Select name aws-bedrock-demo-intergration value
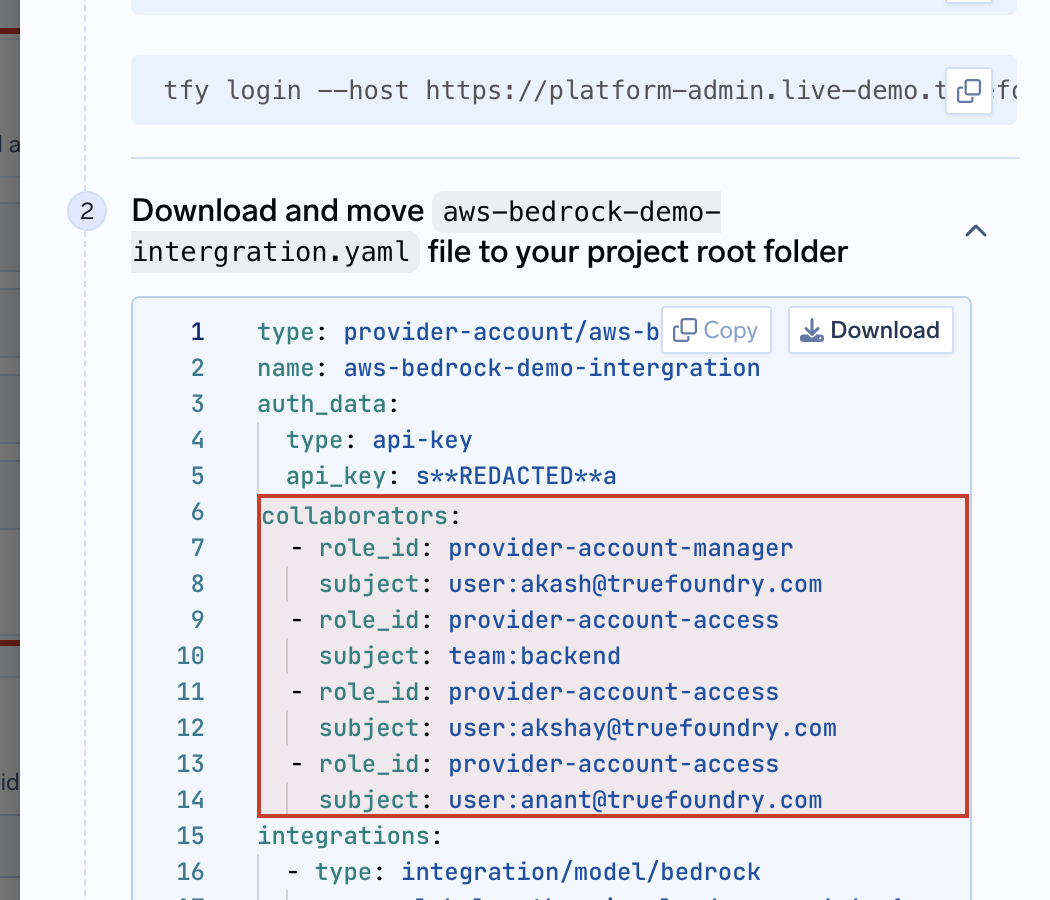Screen dimensions: 1050x900 click(552, 368)
